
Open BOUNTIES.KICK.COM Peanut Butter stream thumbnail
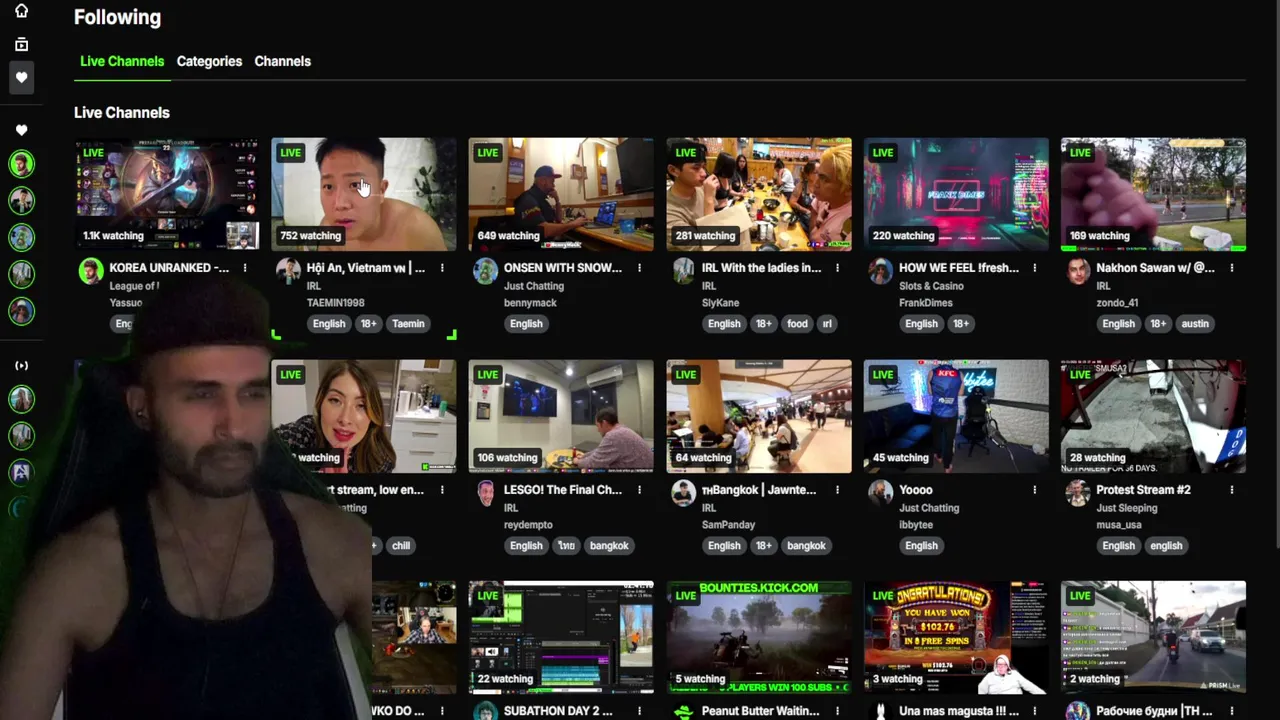pos(759,637)
